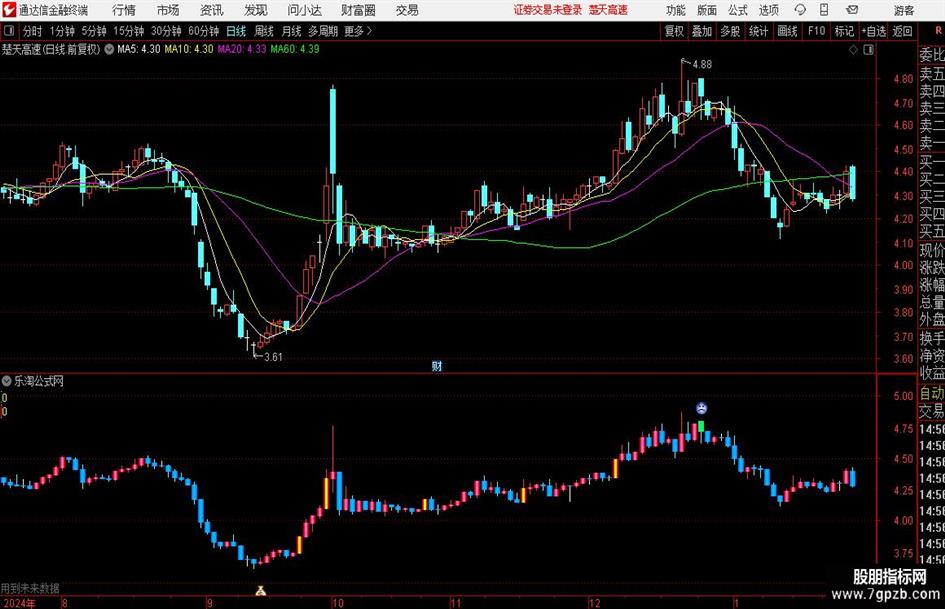This screenshot has width=945, height=609.
Task: Click the warning triangle marker on time axis
Action: point(260,590)
